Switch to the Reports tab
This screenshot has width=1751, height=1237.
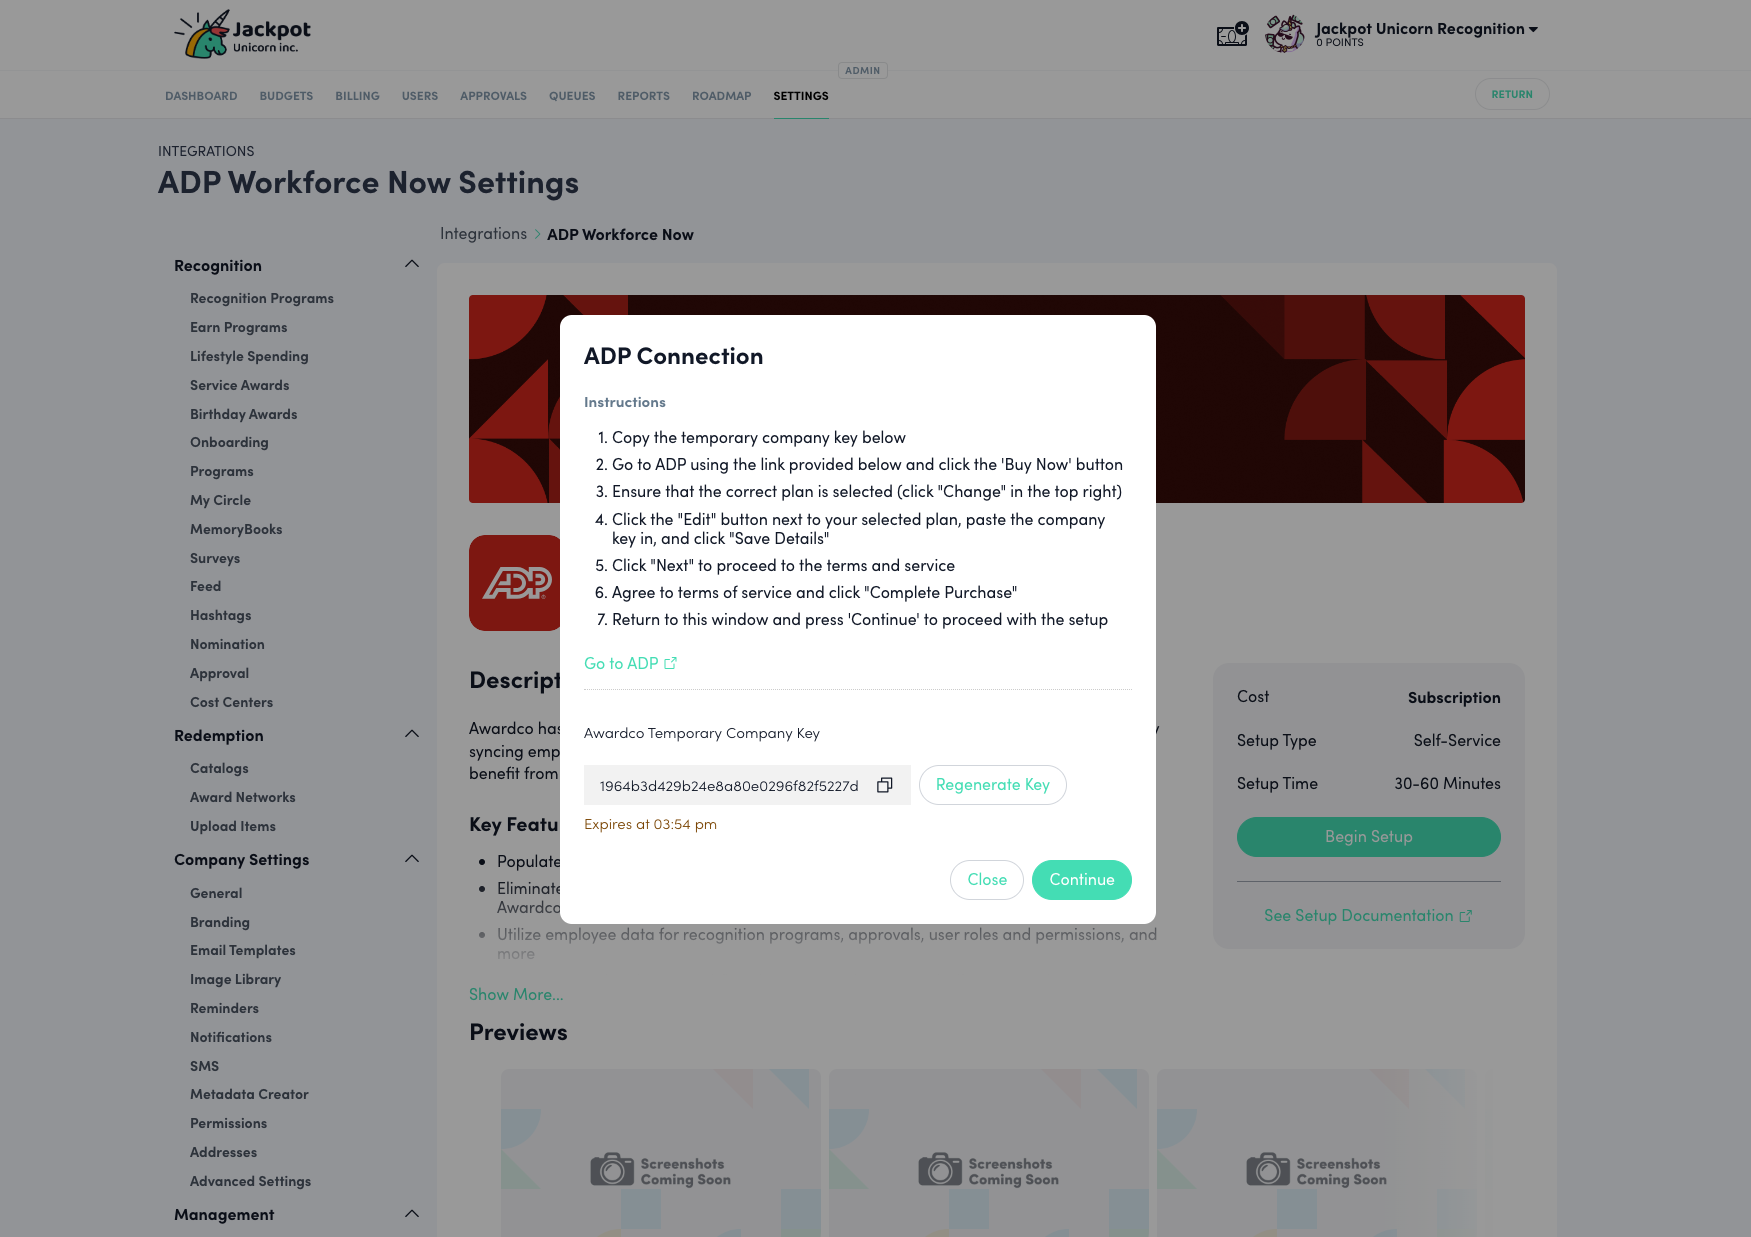point(643,95)
